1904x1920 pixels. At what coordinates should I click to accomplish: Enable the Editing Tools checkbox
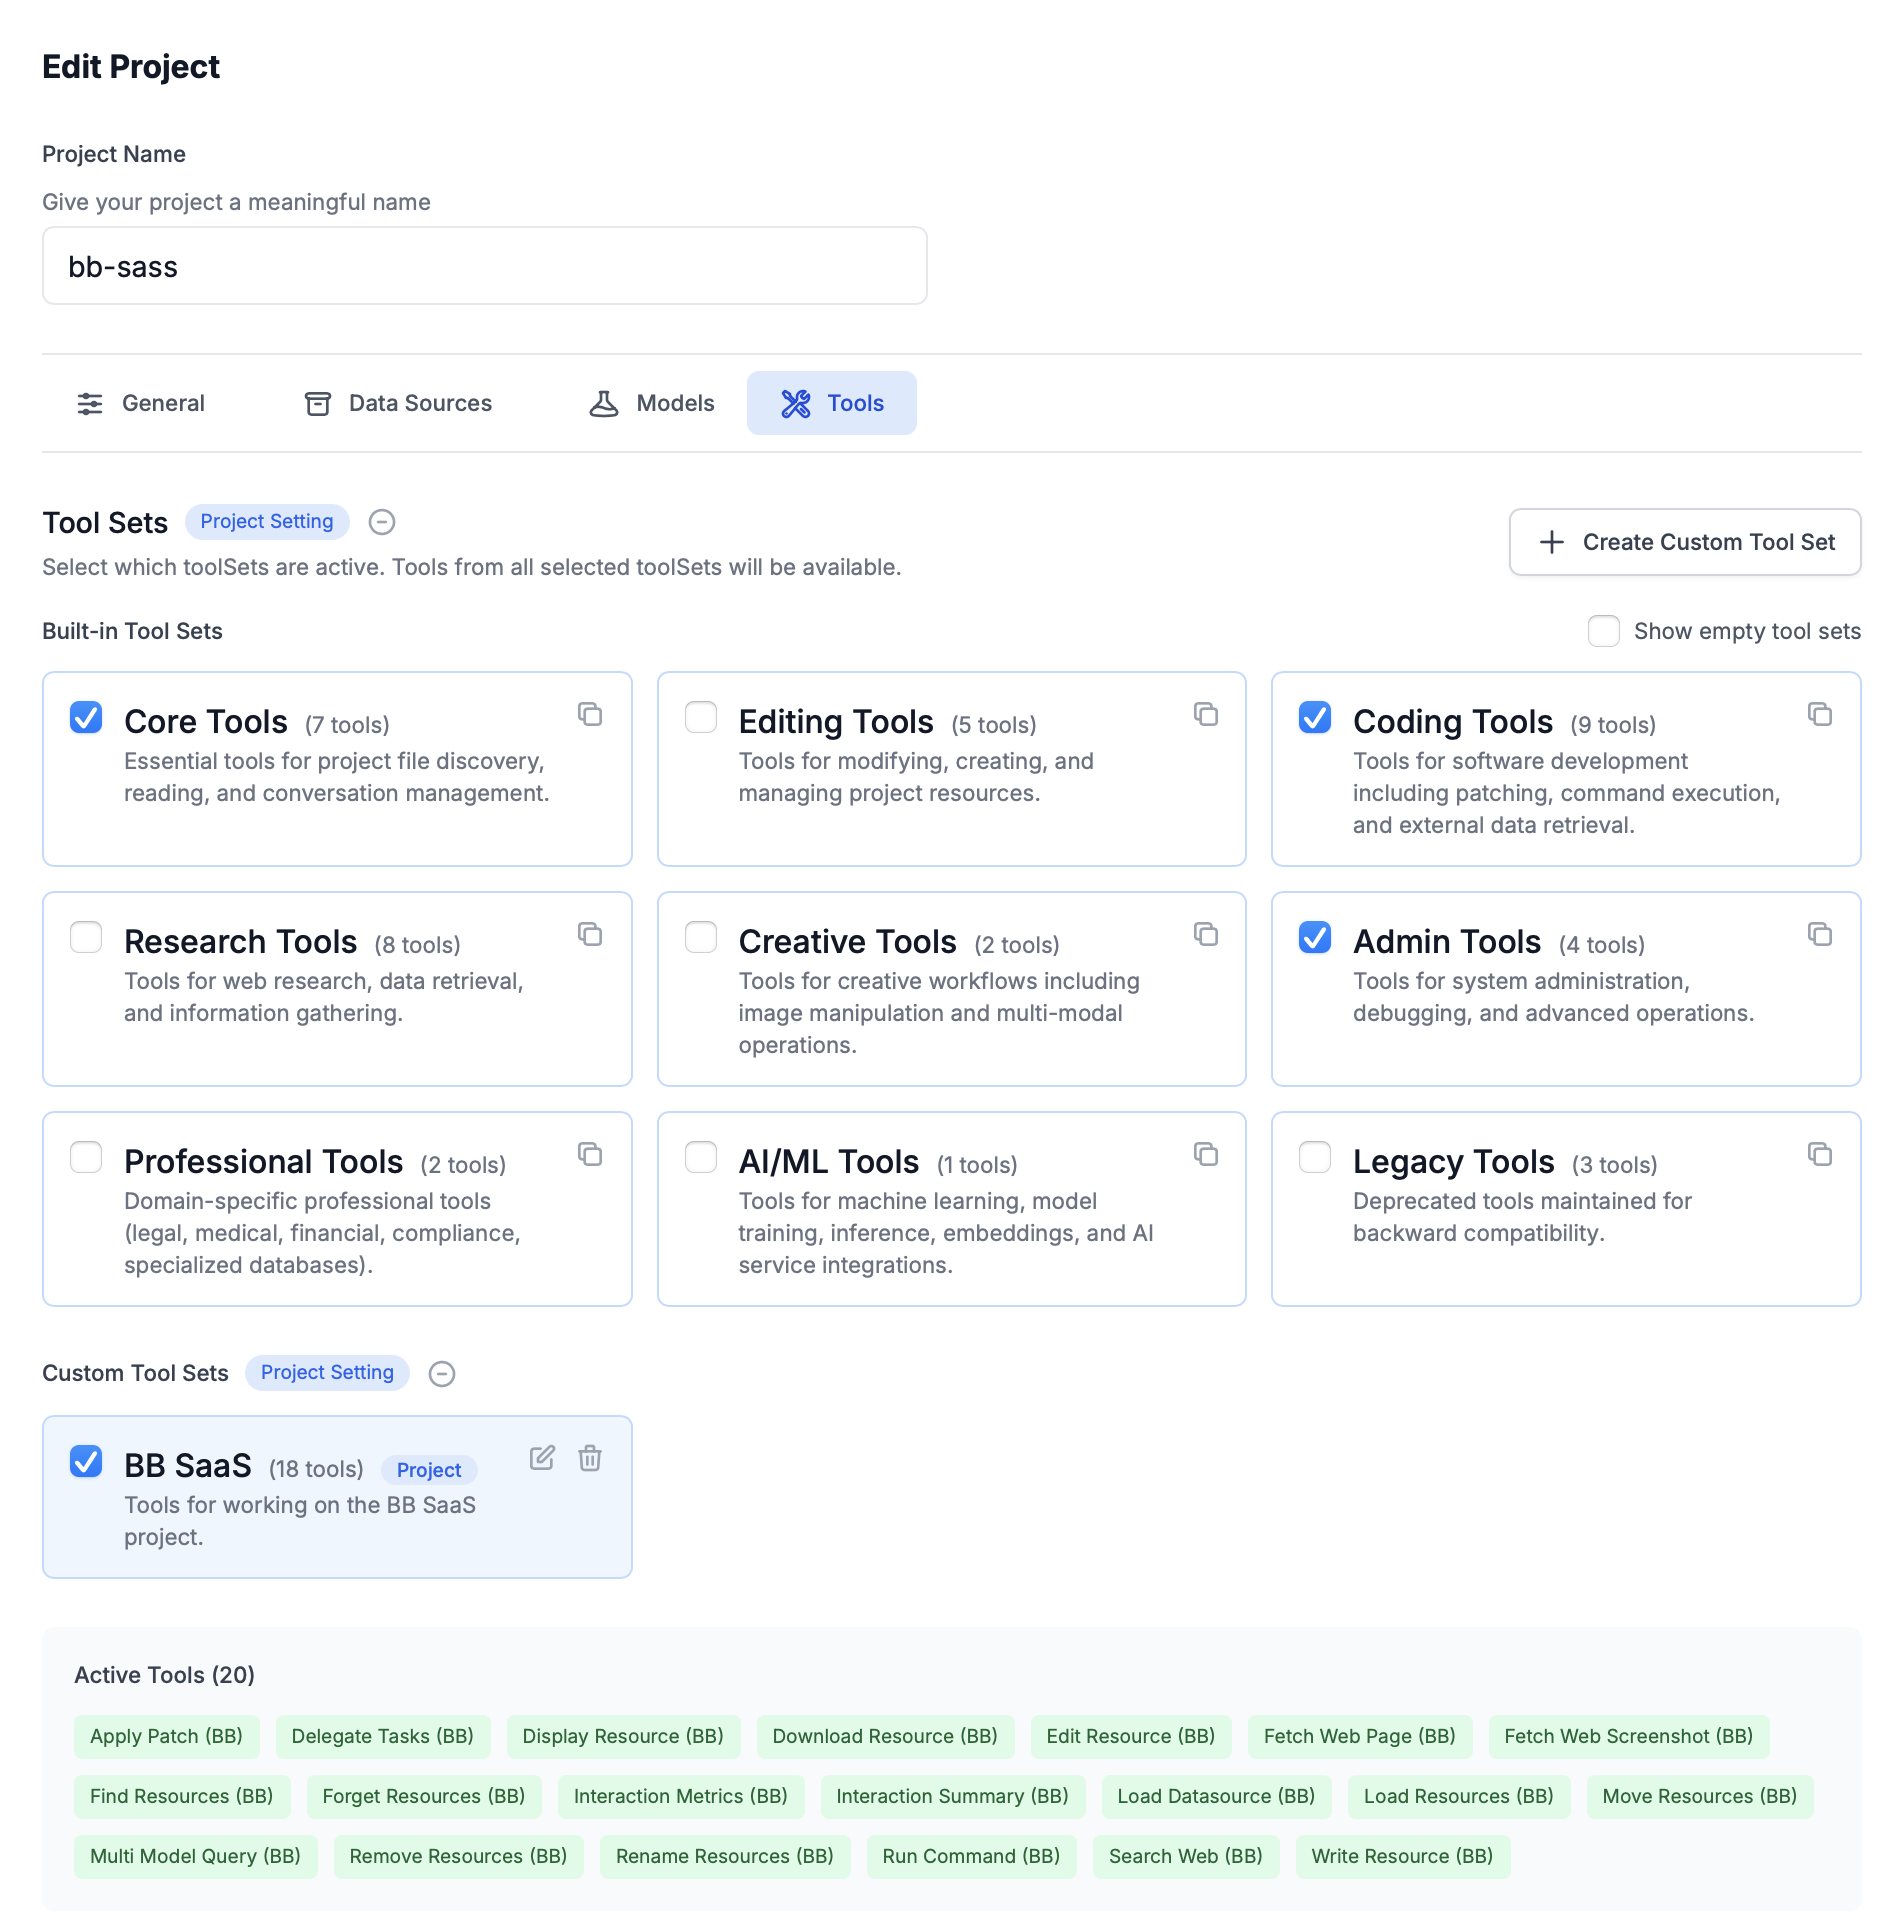701,717
